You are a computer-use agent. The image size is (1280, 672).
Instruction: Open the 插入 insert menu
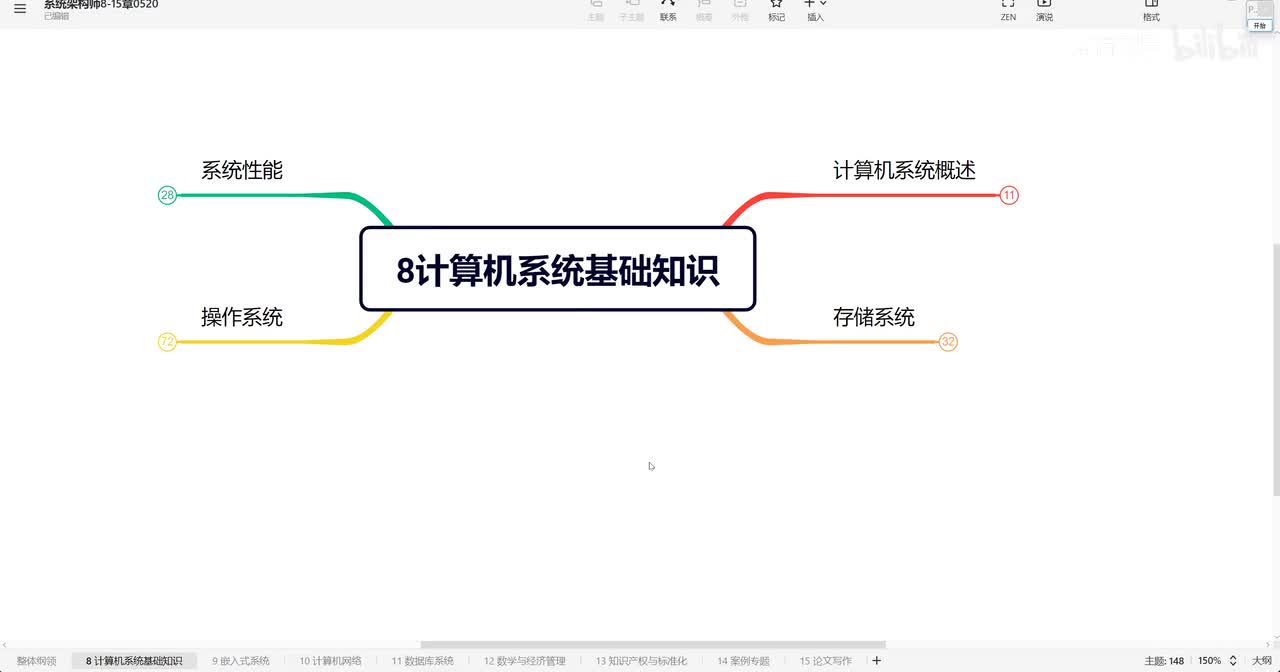point(816,10)
